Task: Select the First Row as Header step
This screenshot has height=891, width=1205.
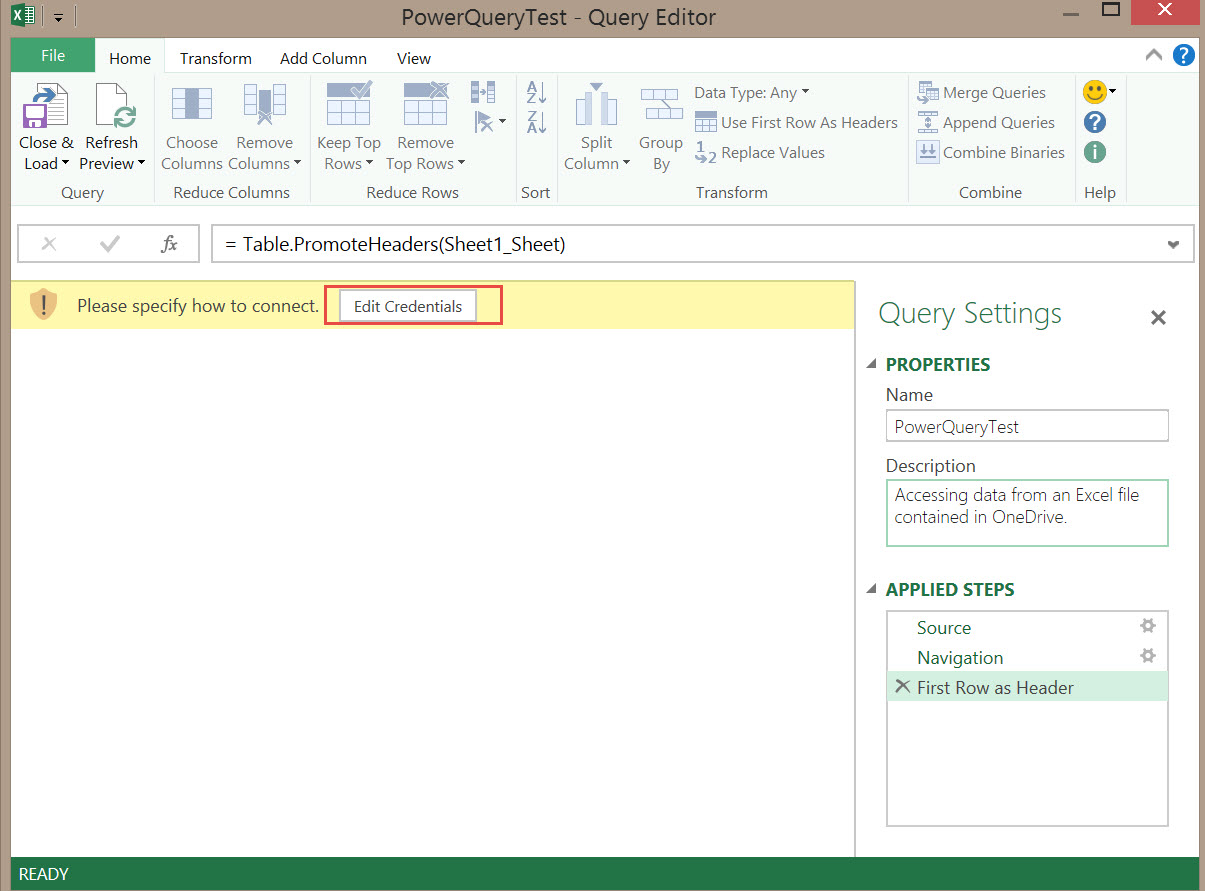Action: [1027, 686]
